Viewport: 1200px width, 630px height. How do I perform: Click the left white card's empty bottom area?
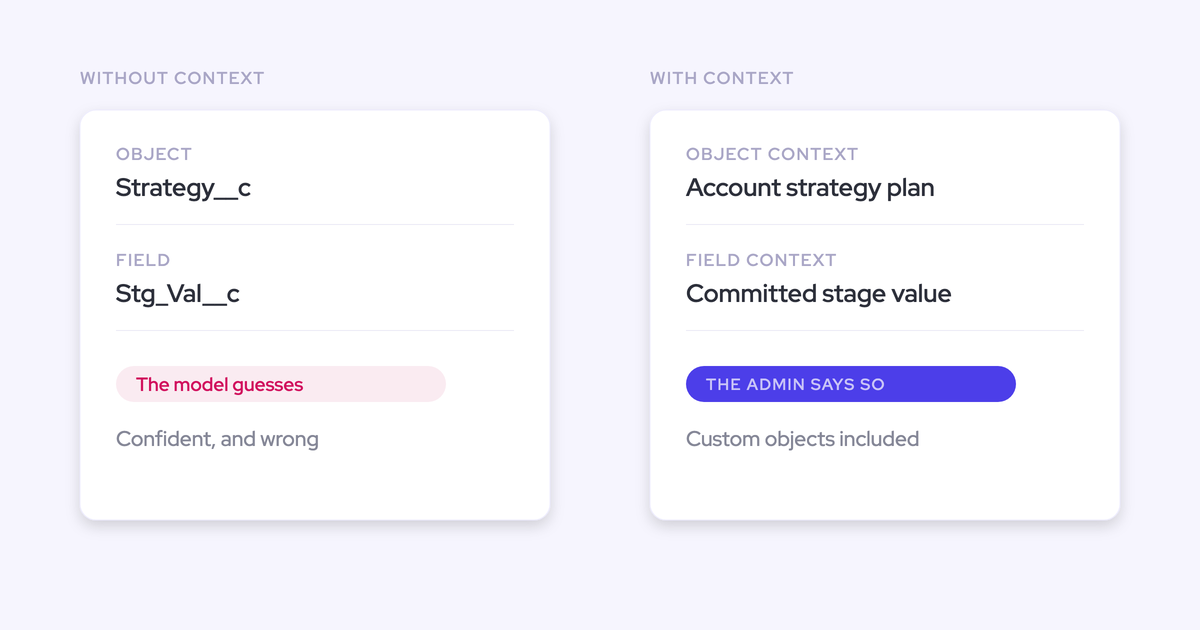click(x=315, y=487)
